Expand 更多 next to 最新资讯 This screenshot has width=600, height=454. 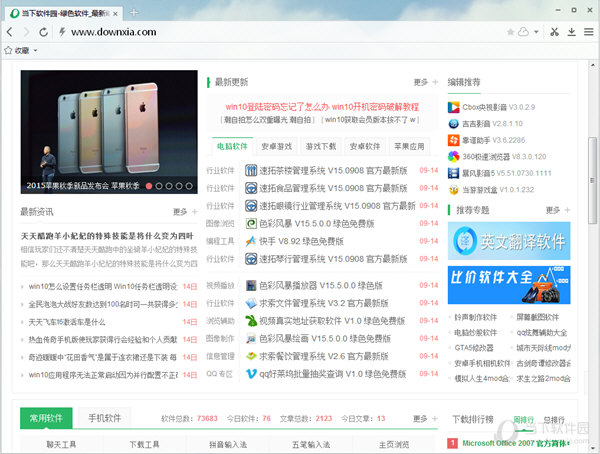pyautogui.click(x=185, y=212)
